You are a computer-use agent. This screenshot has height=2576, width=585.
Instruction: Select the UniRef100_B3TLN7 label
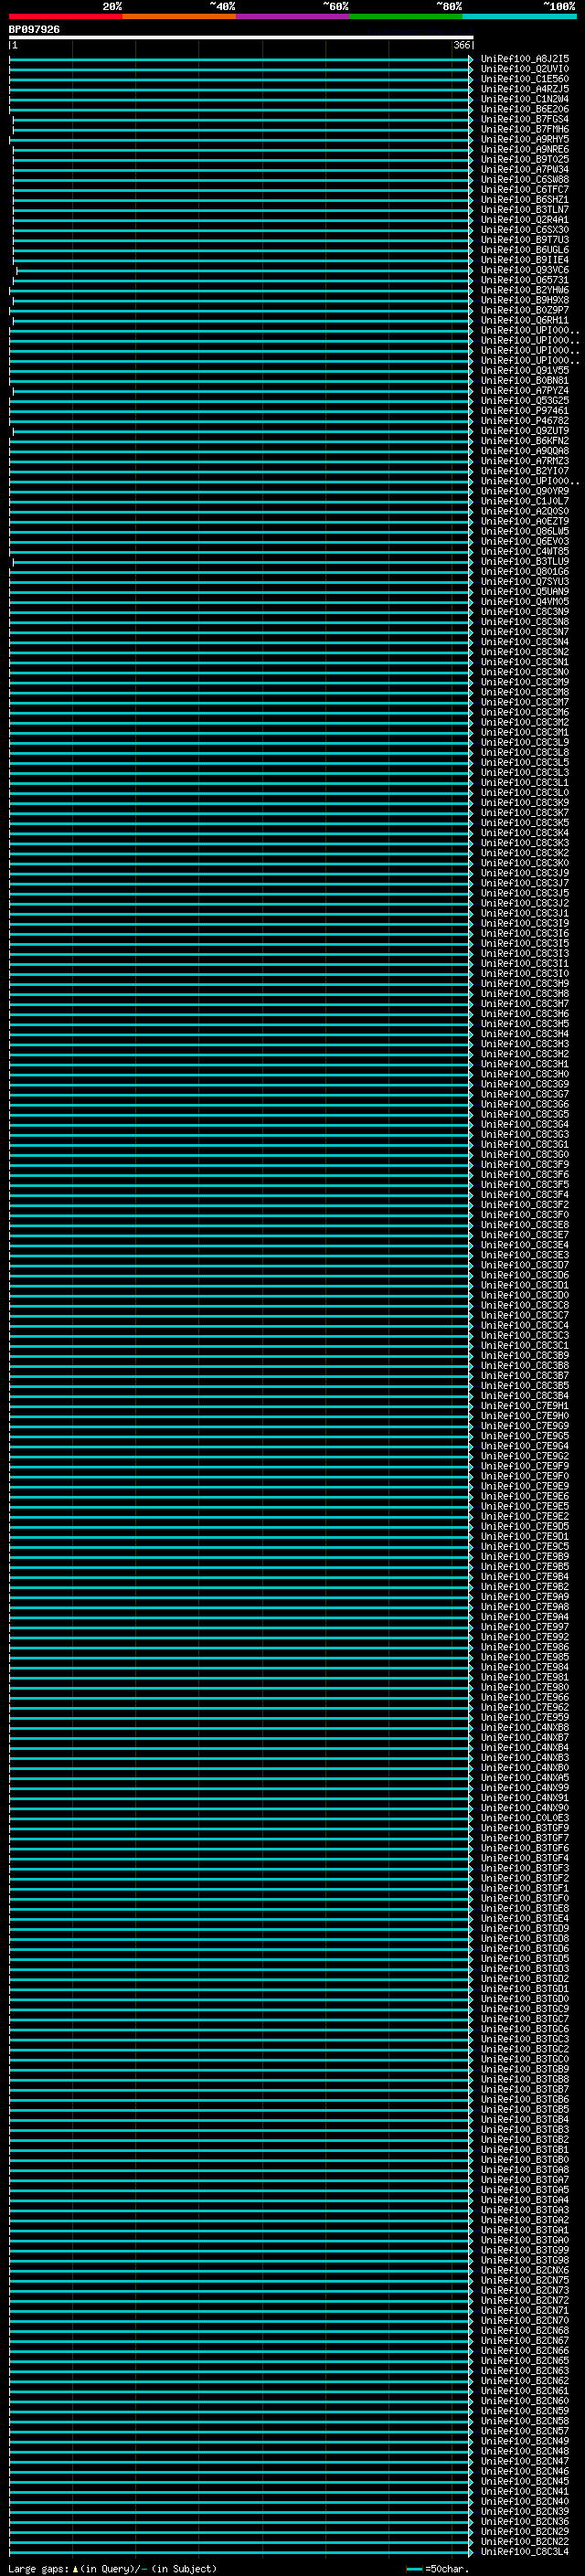click(x=525, y=209)
